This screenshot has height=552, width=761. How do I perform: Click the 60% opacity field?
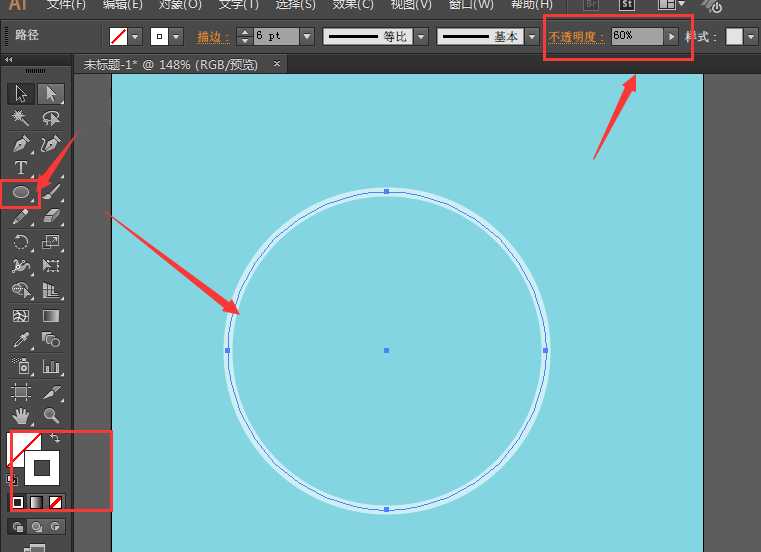point(637,36)
